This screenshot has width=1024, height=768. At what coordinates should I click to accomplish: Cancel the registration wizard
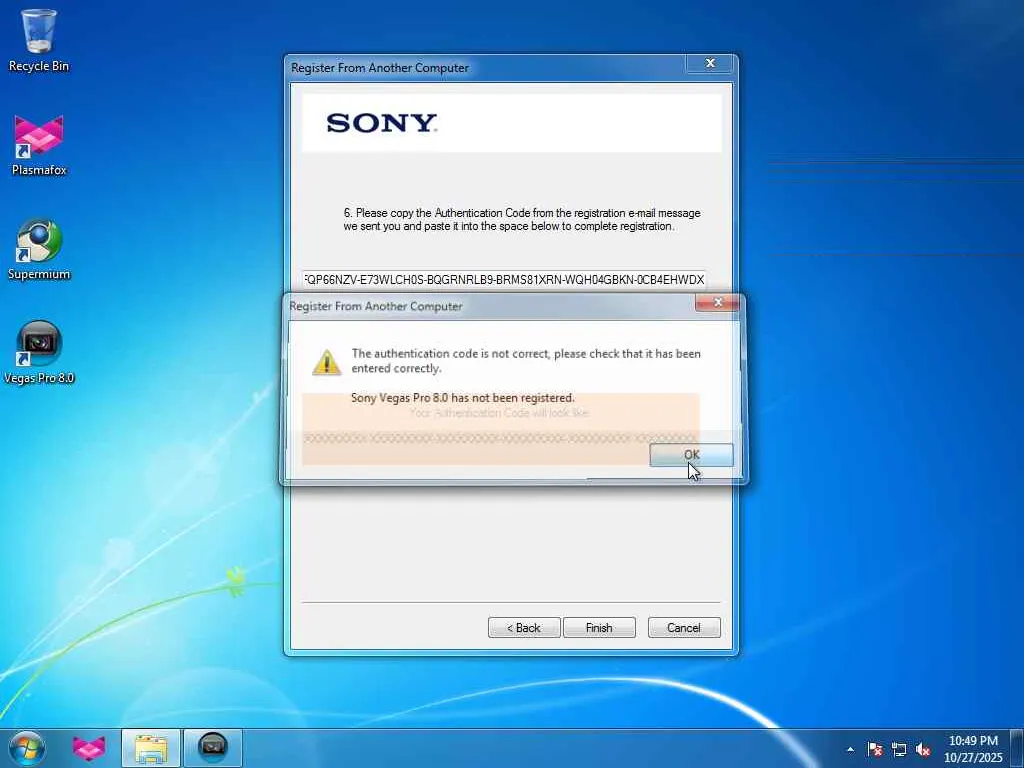[684, 628]
